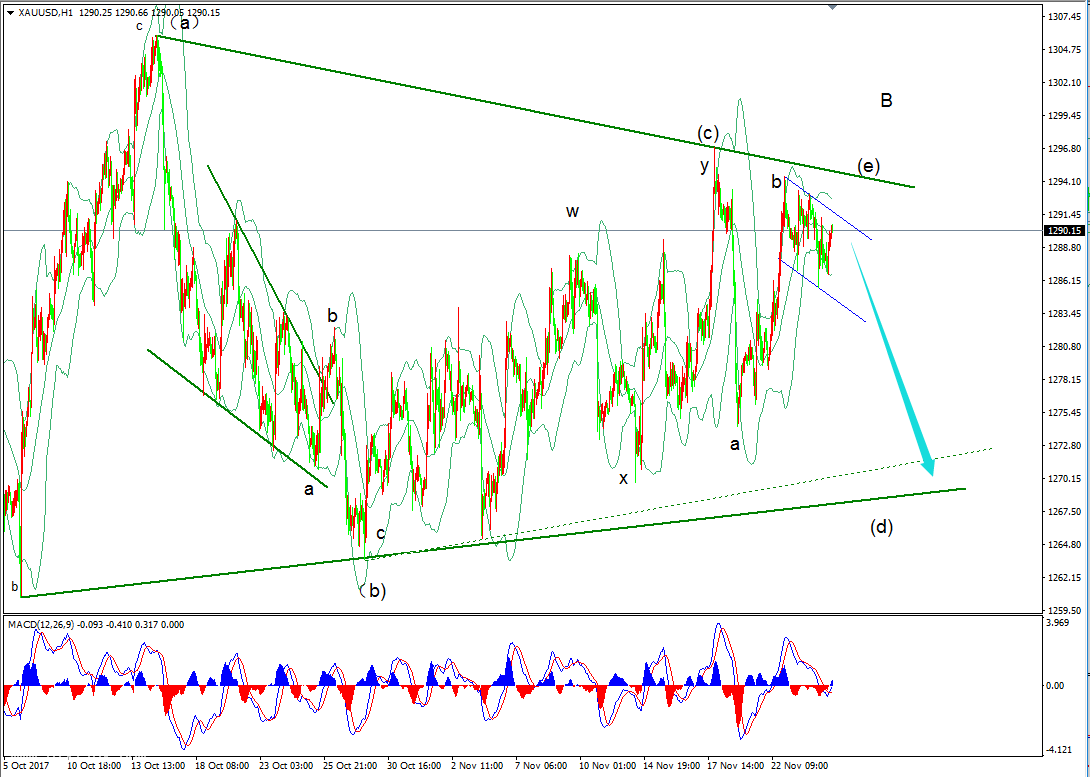The height and width of the screenshot is (777, 1090).
Task: Click the MACD(12,26,9) indicator label
Action: [40, 625]
